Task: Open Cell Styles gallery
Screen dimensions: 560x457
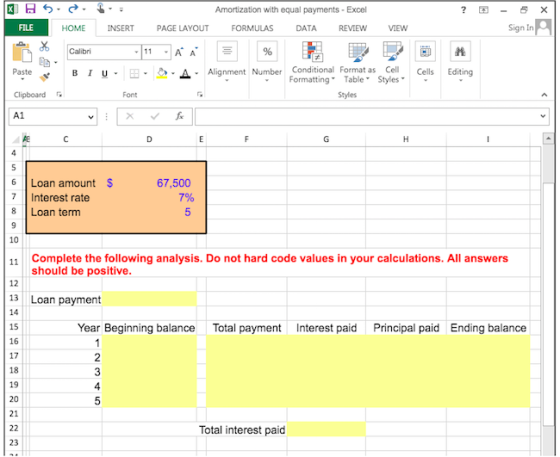Action: point(392,62)
